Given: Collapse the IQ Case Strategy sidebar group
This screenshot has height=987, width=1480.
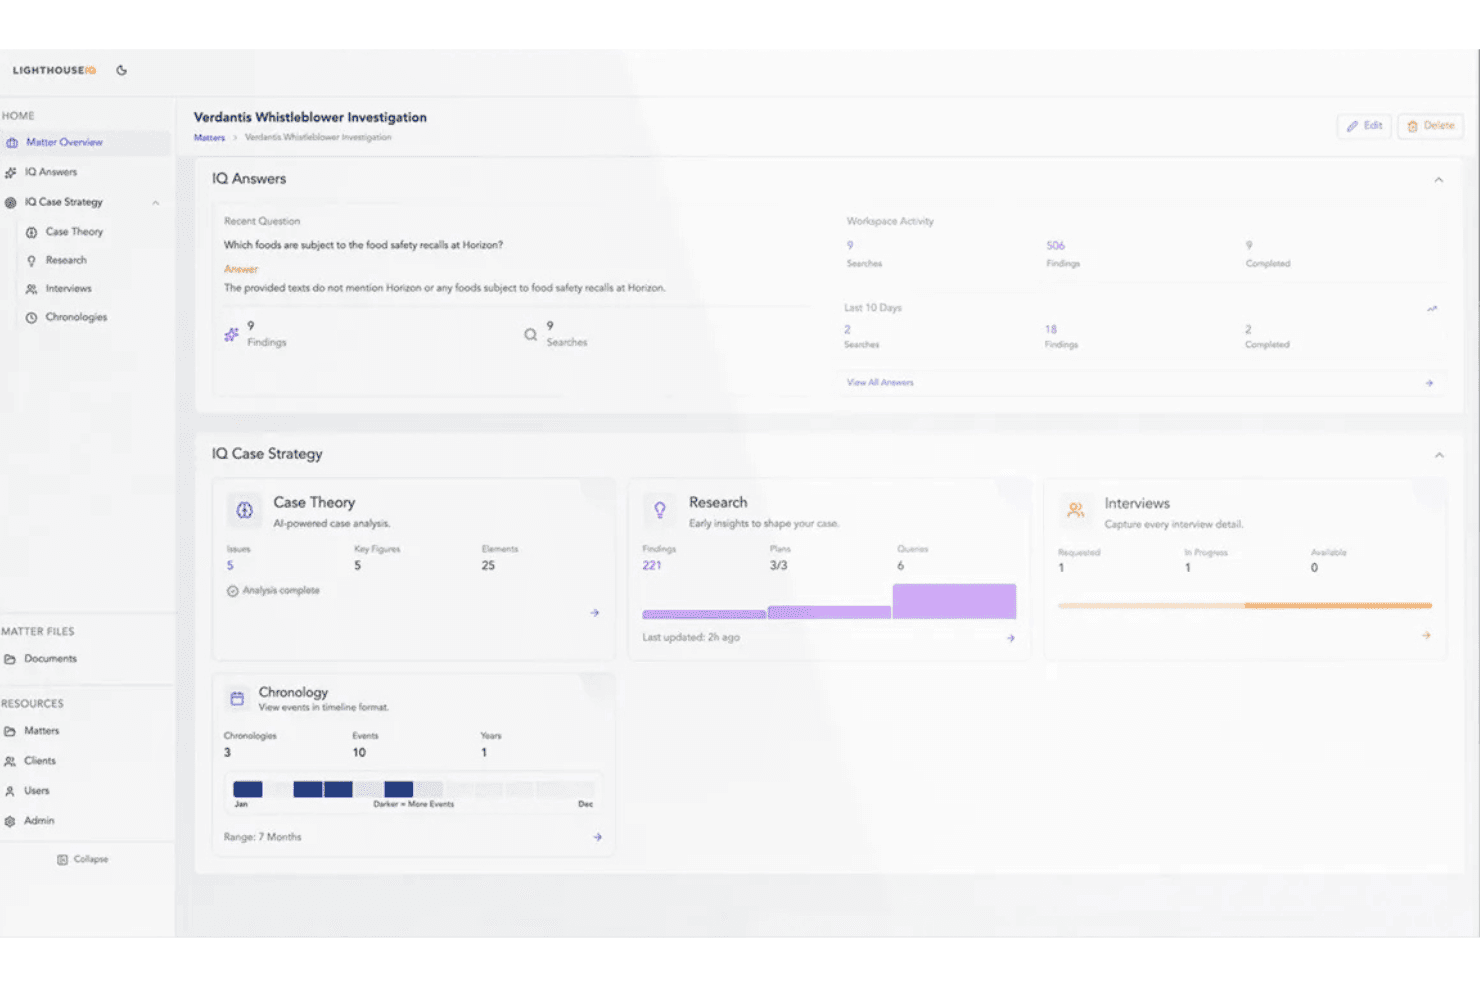Looking at the screenshot, I should [x=156, y=203].
